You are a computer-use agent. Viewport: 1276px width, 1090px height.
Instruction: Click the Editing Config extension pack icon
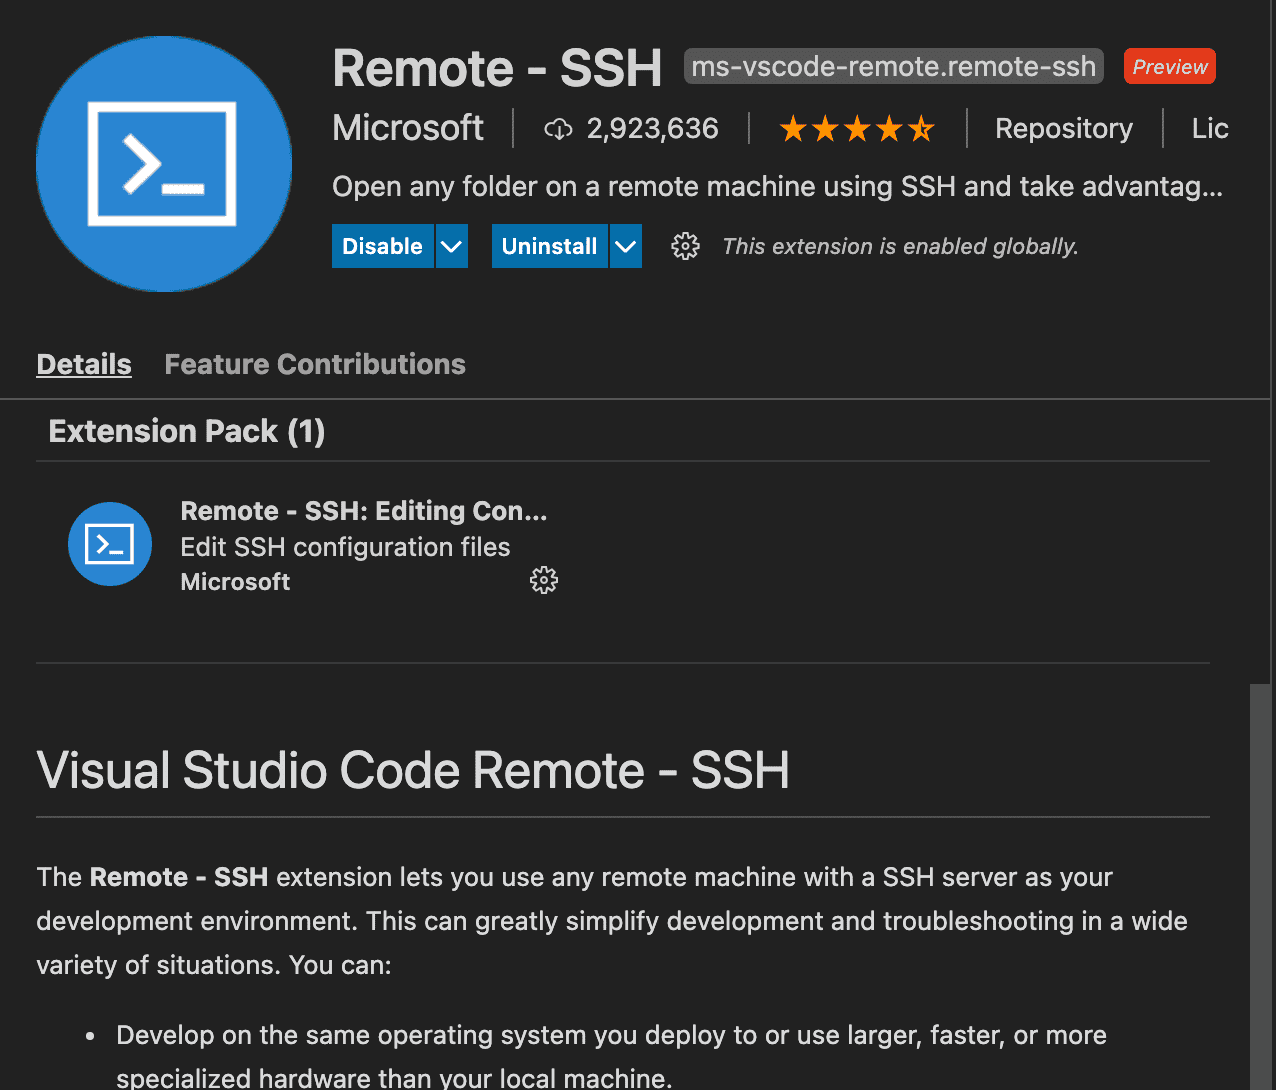coord(110,544)
